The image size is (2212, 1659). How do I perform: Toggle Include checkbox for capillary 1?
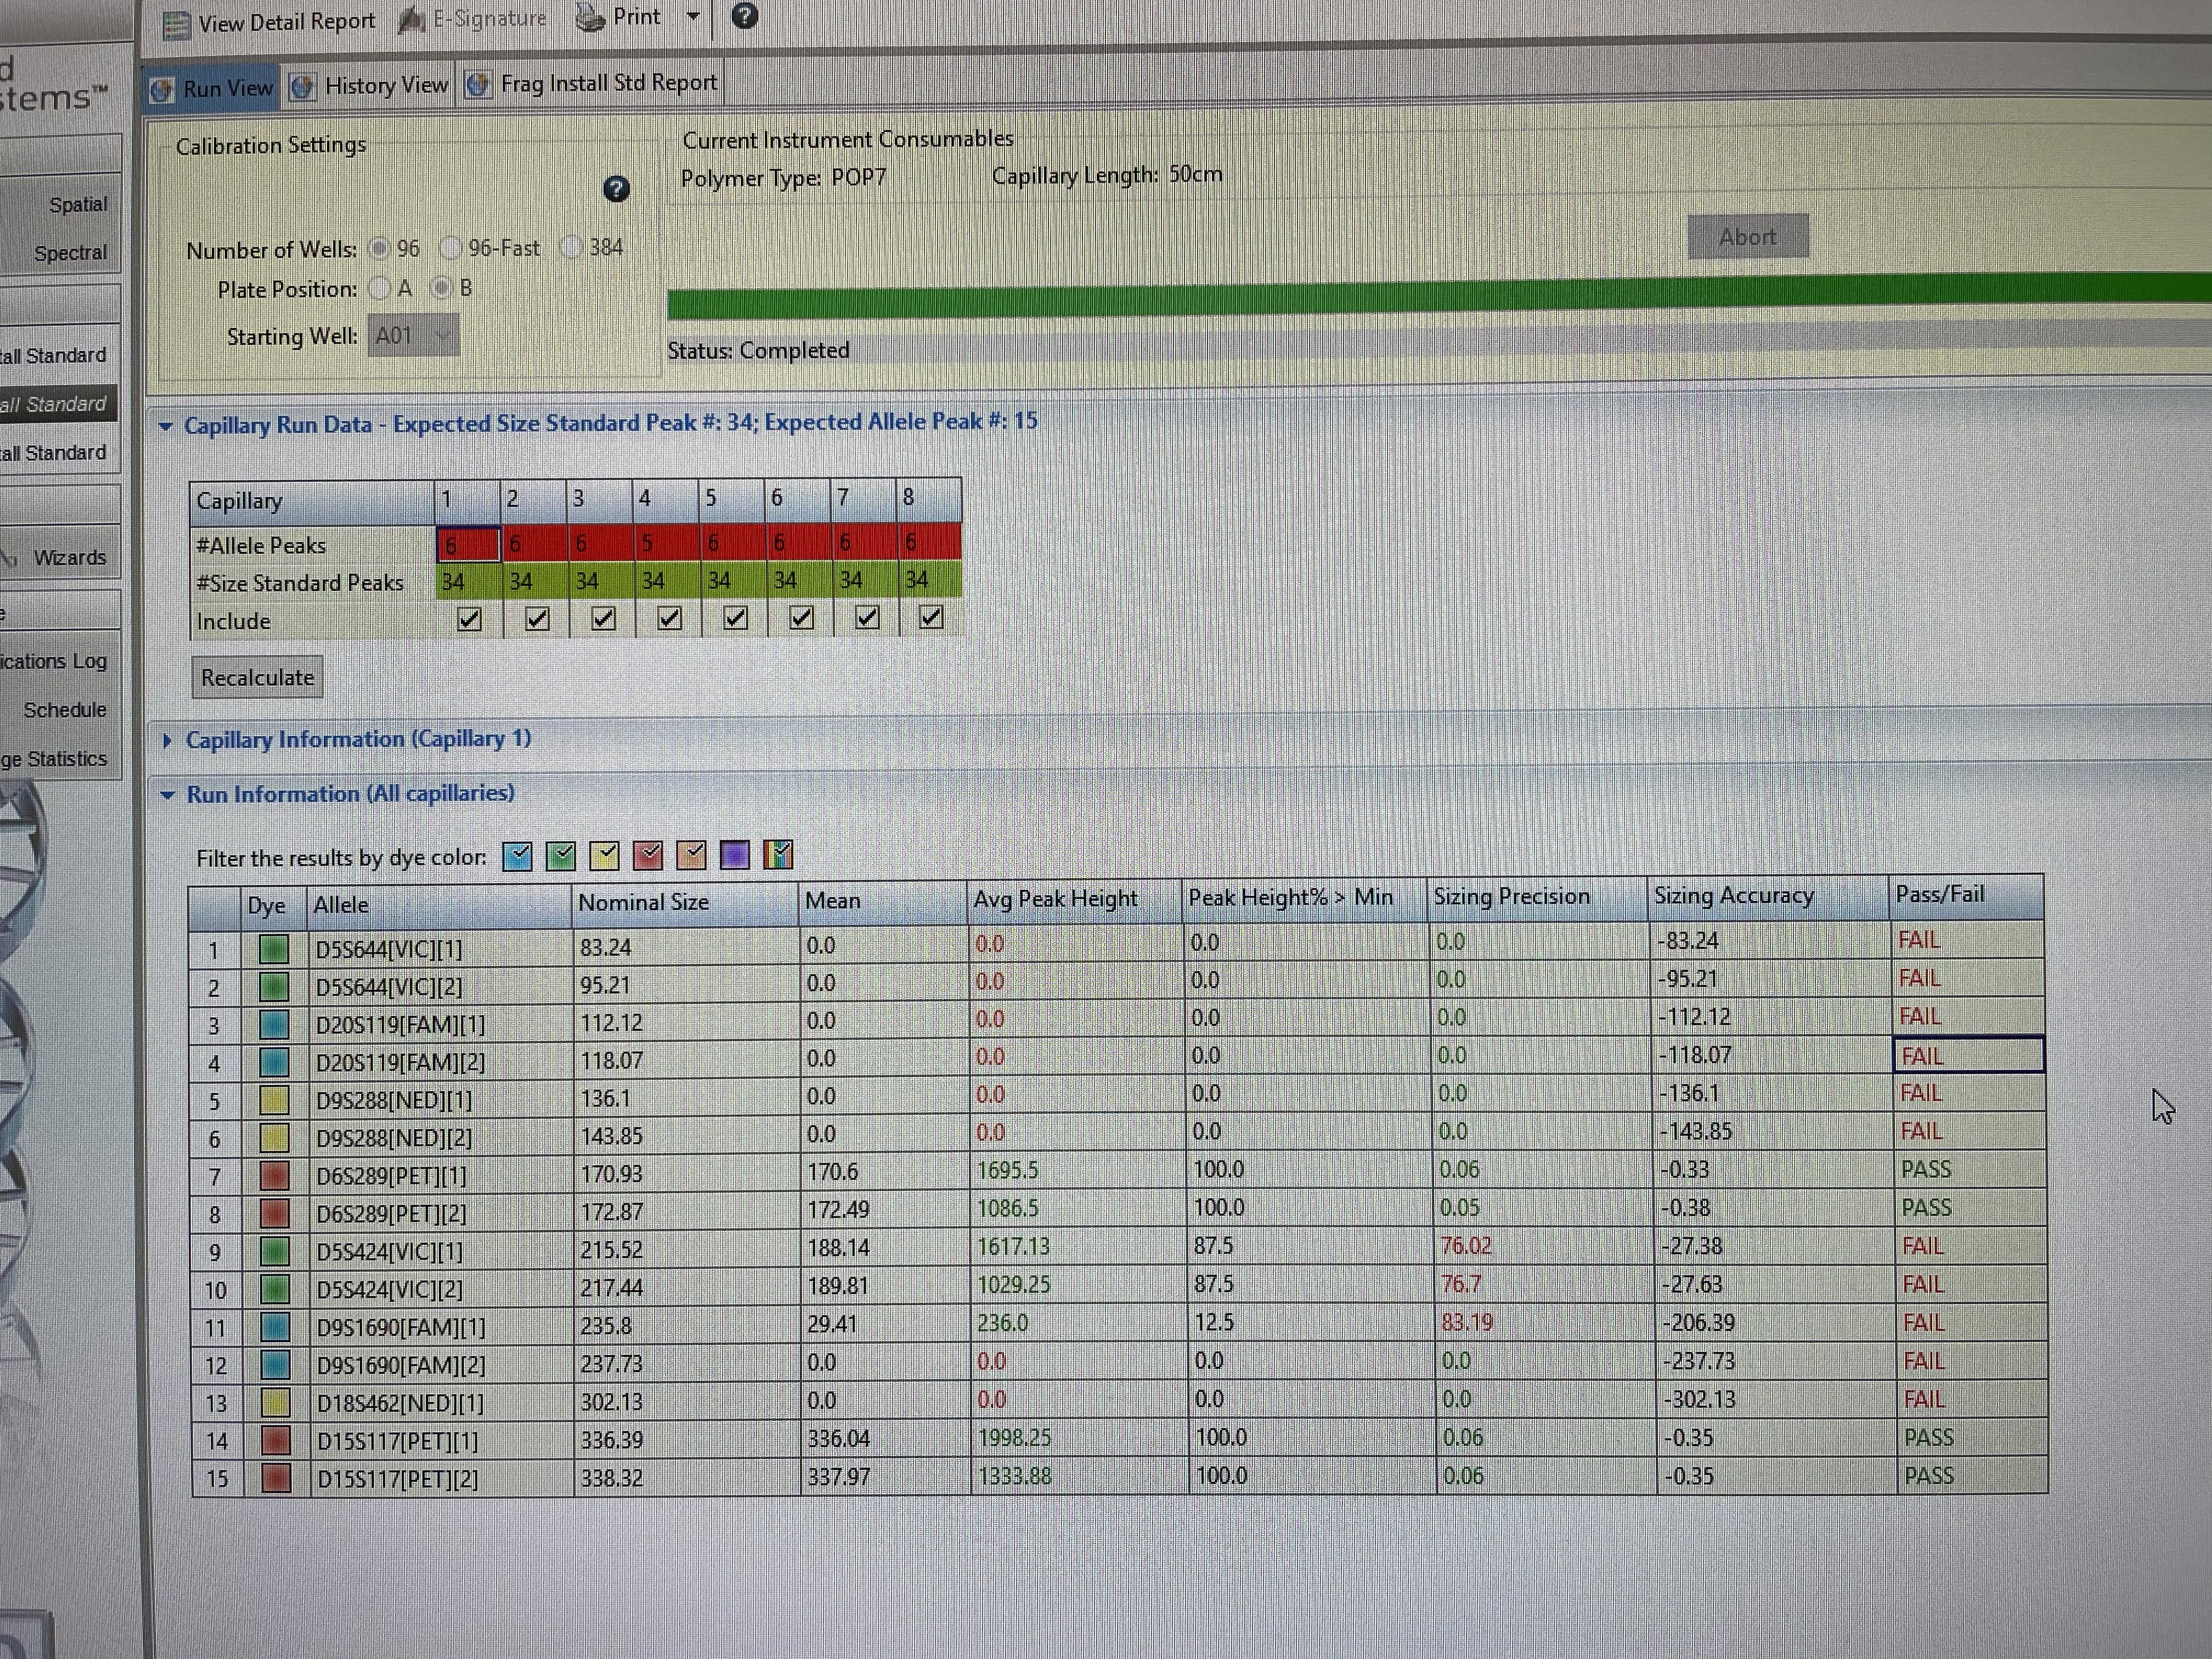[x=469, y=620]
